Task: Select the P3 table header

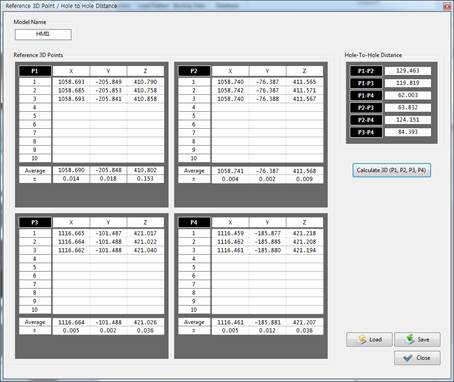Action: [x=35, y=222]
